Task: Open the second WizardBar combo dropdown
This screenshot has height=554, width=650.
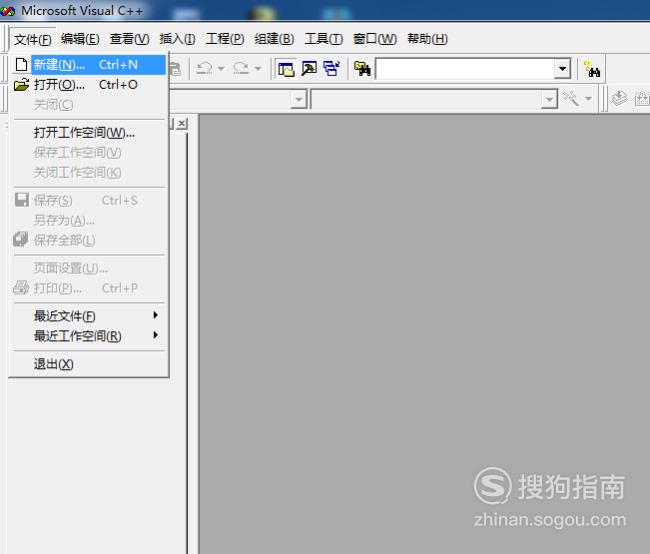Action: 549,100
